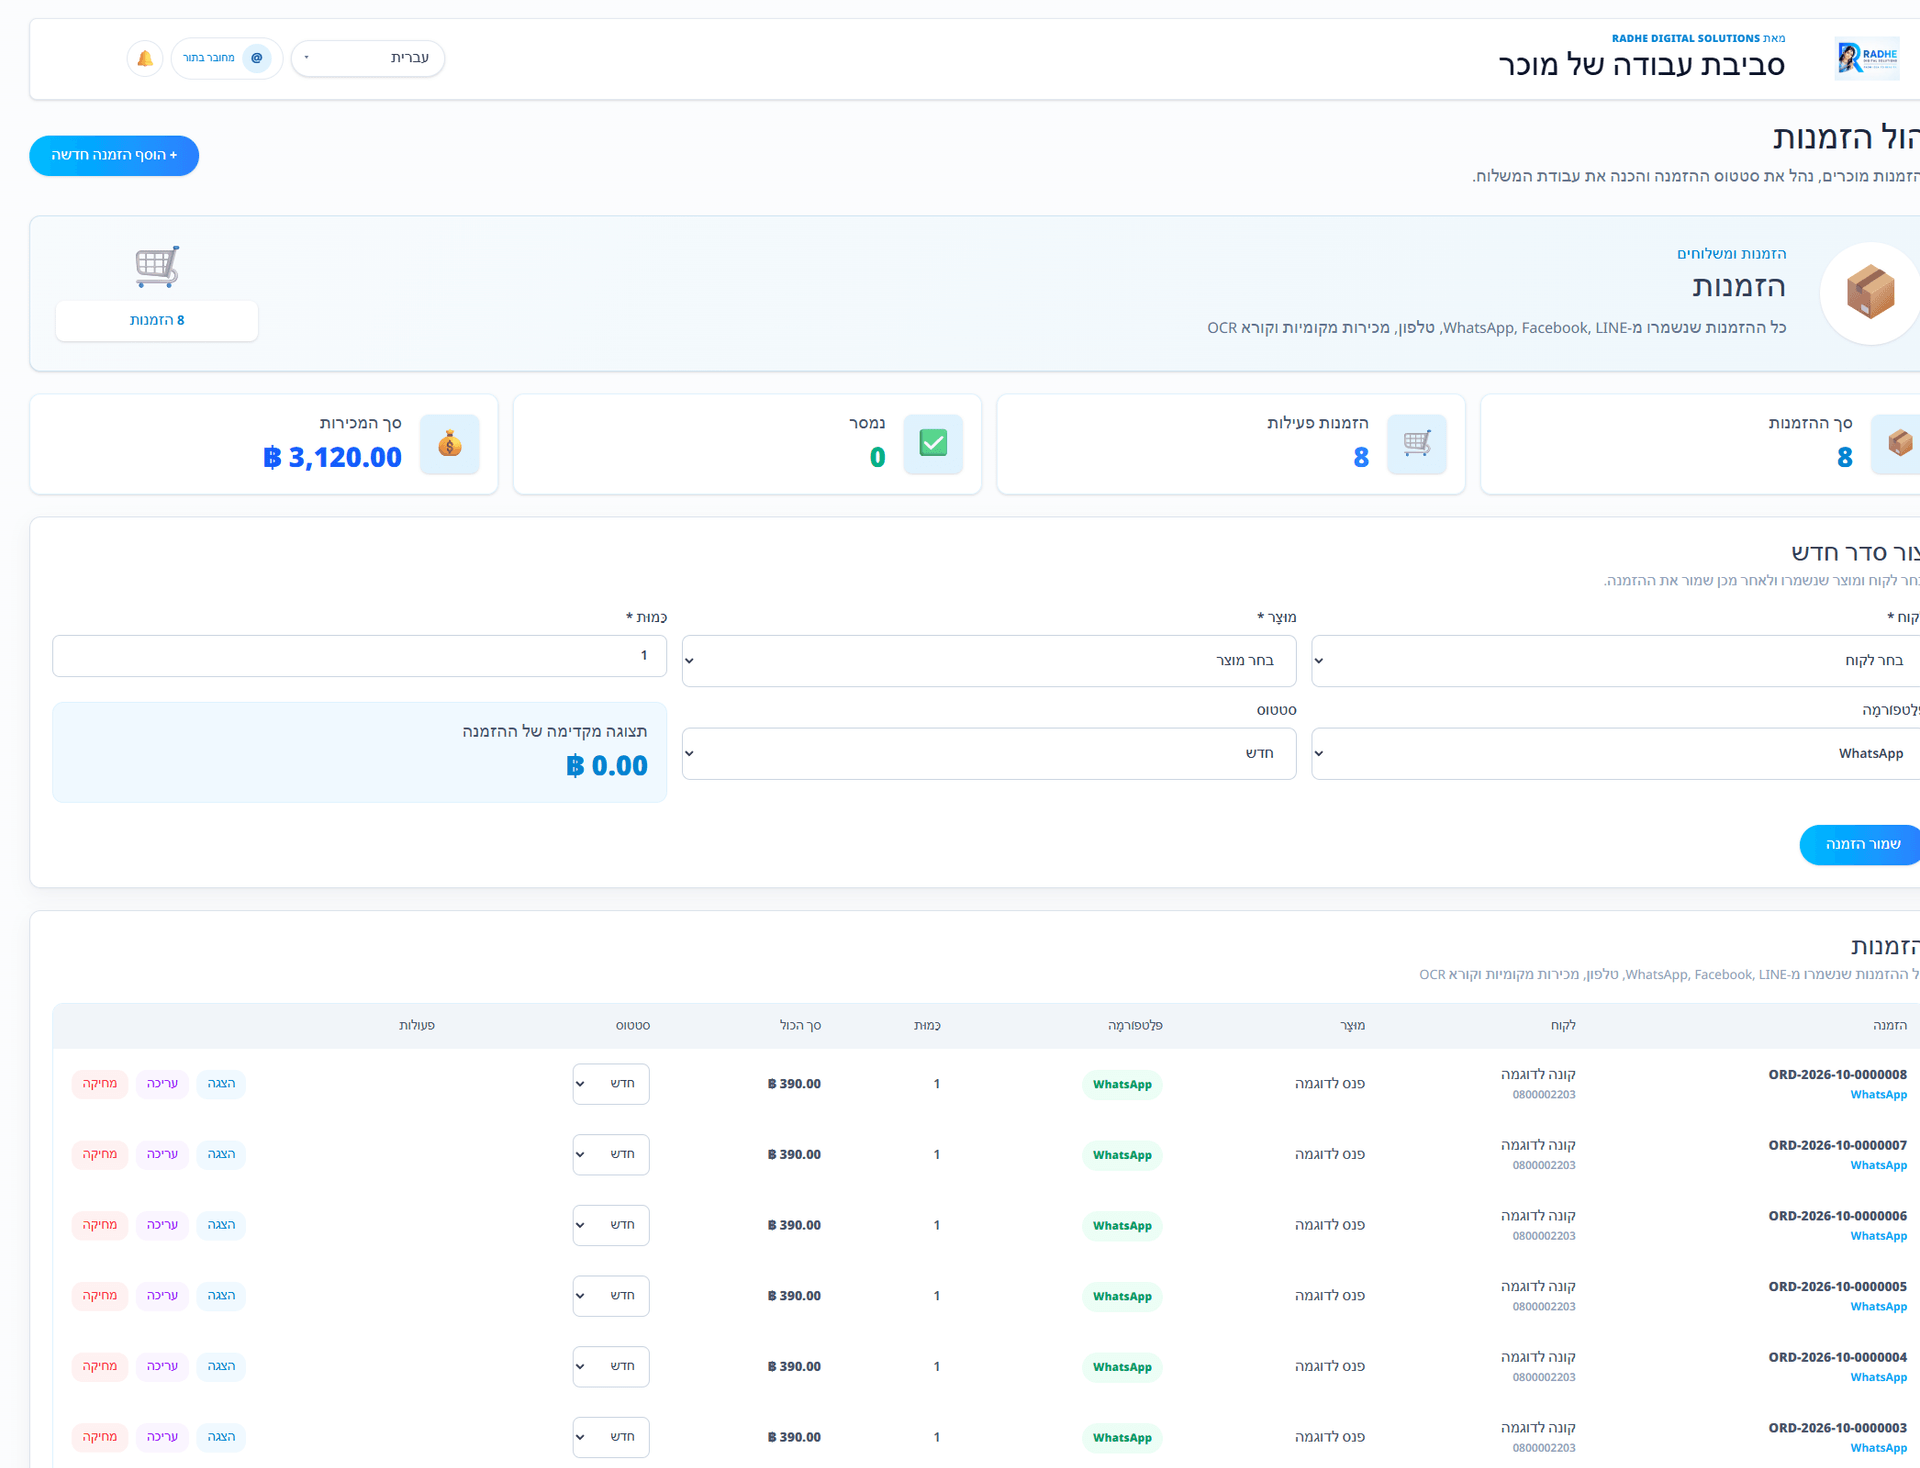Click the green checkmark icon for נמסר
Screen dimensions: 1920x1468
[x=933, y=444]
